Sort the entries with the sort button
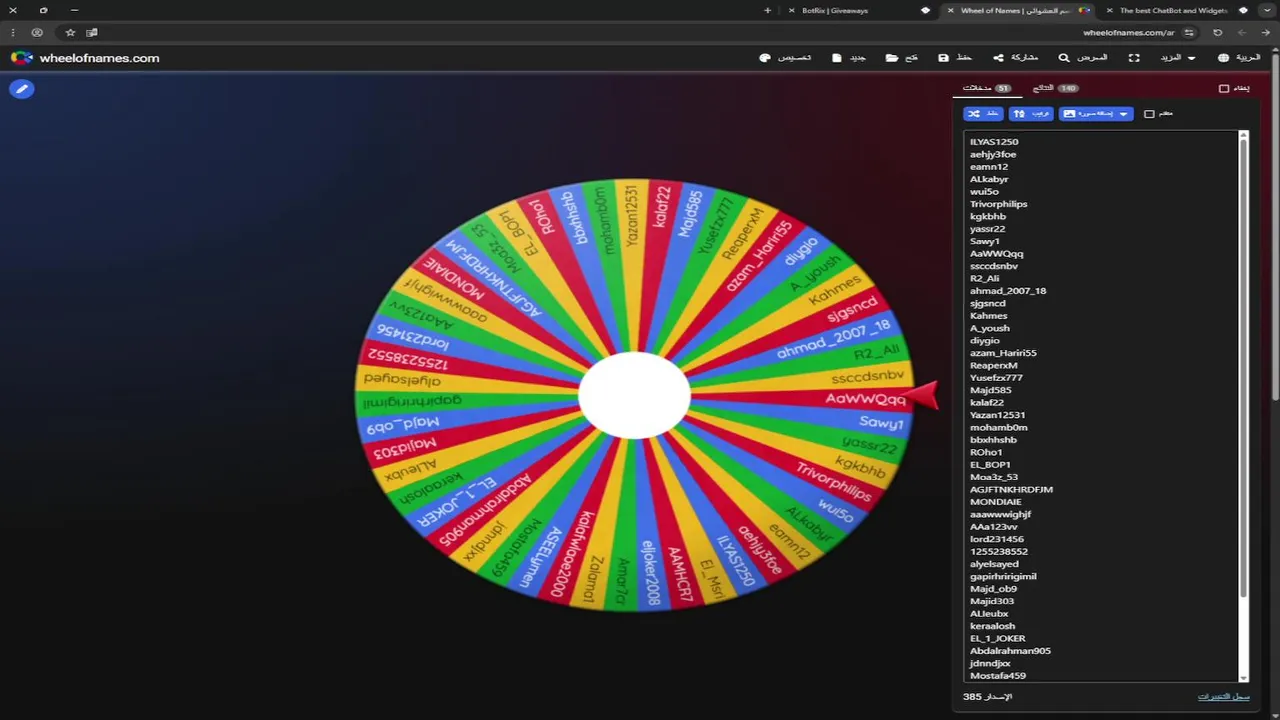The image size is (1280, 720). pyautogui.click(x=1031, y=114)
